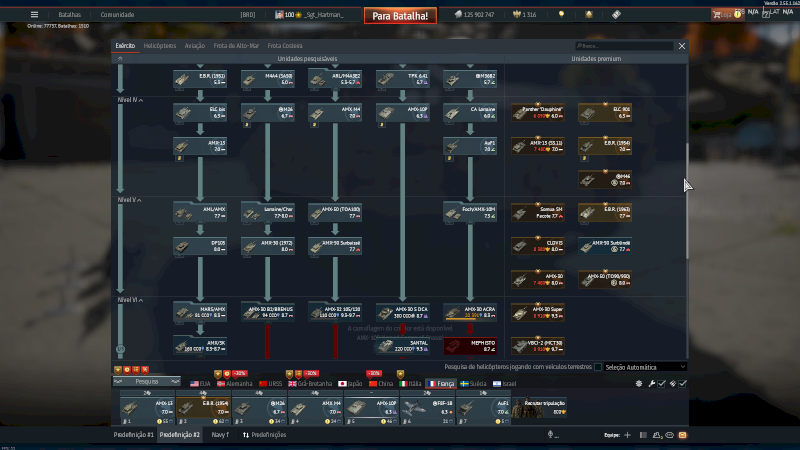
Task: Select the @F8F-1B aircraft crew slot
Action: point(428,409)
